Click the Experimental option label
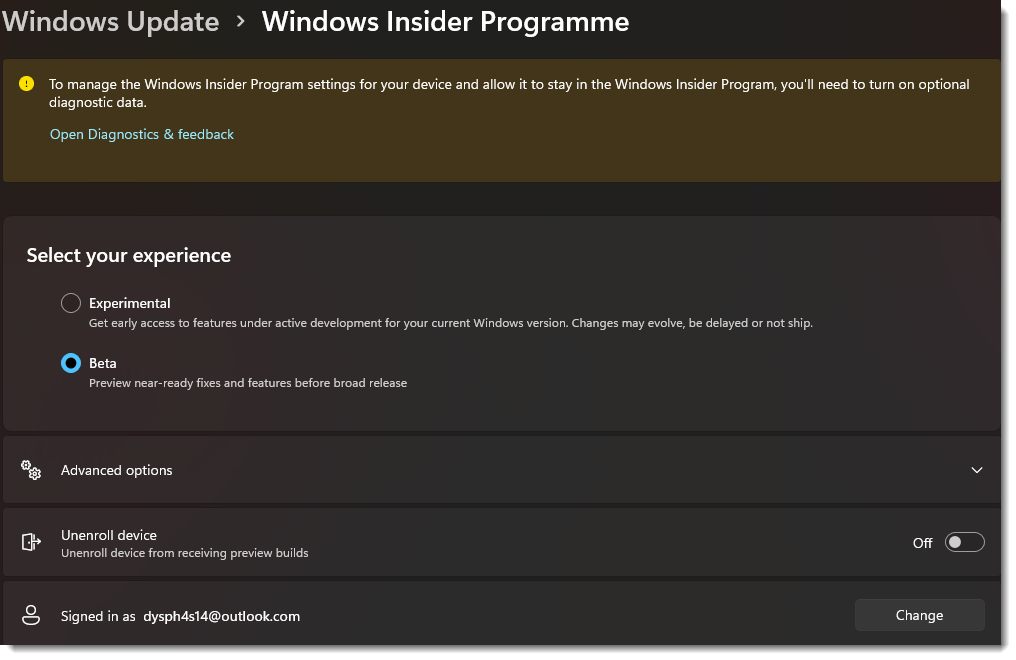 [130, 303]
